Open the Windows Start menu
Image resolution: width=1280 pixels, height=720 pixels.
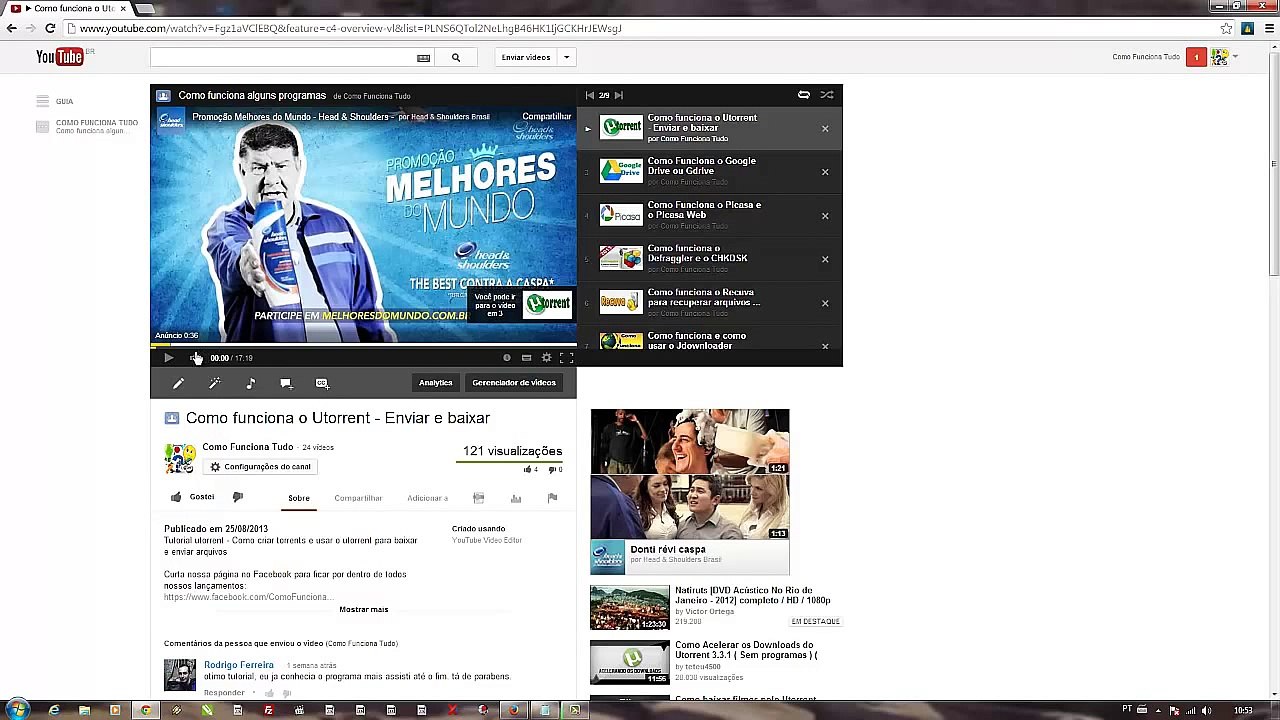[x=17, y=710]
